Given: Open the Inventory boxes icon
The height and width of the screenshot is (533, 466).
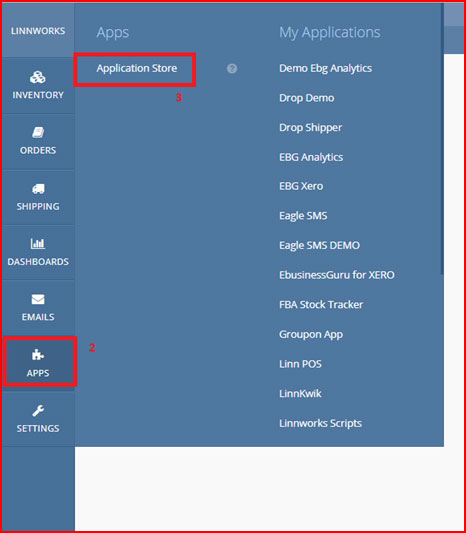Looking at the screenshot, I should pos(38,78).
